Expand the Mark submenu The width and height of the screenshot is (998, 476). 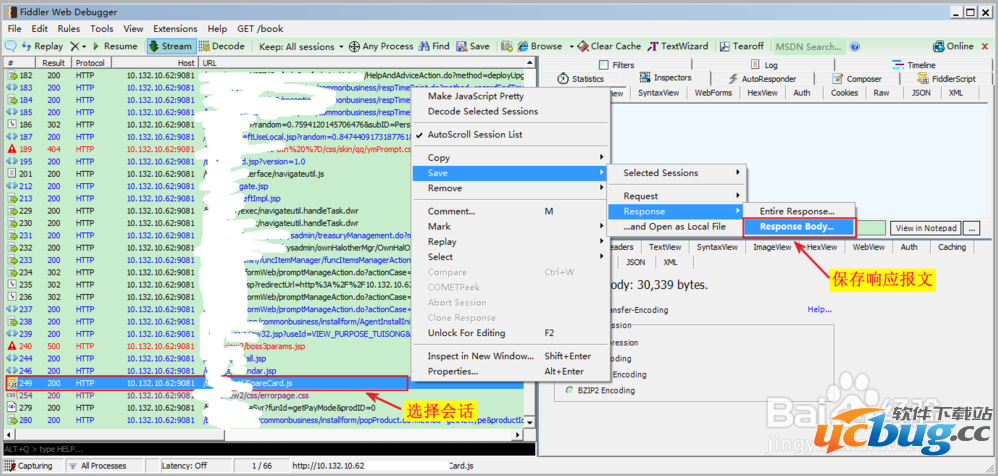[x=510, y=226]
